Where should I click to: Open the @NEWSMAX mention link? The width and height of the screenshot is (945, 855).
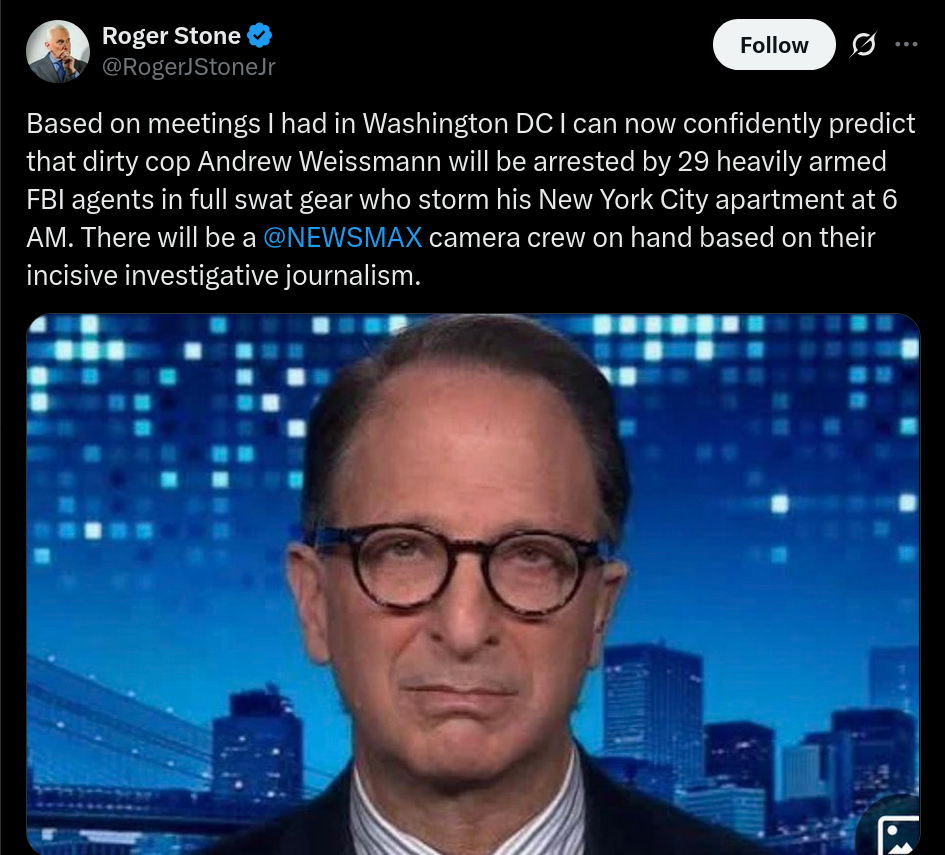(342, 237)
